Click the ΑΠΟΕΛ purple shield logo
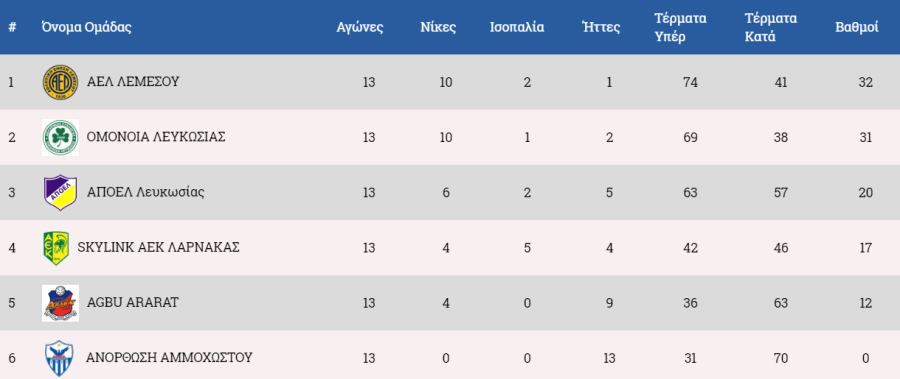Viewport: 900px width, 379px height. 60,192
